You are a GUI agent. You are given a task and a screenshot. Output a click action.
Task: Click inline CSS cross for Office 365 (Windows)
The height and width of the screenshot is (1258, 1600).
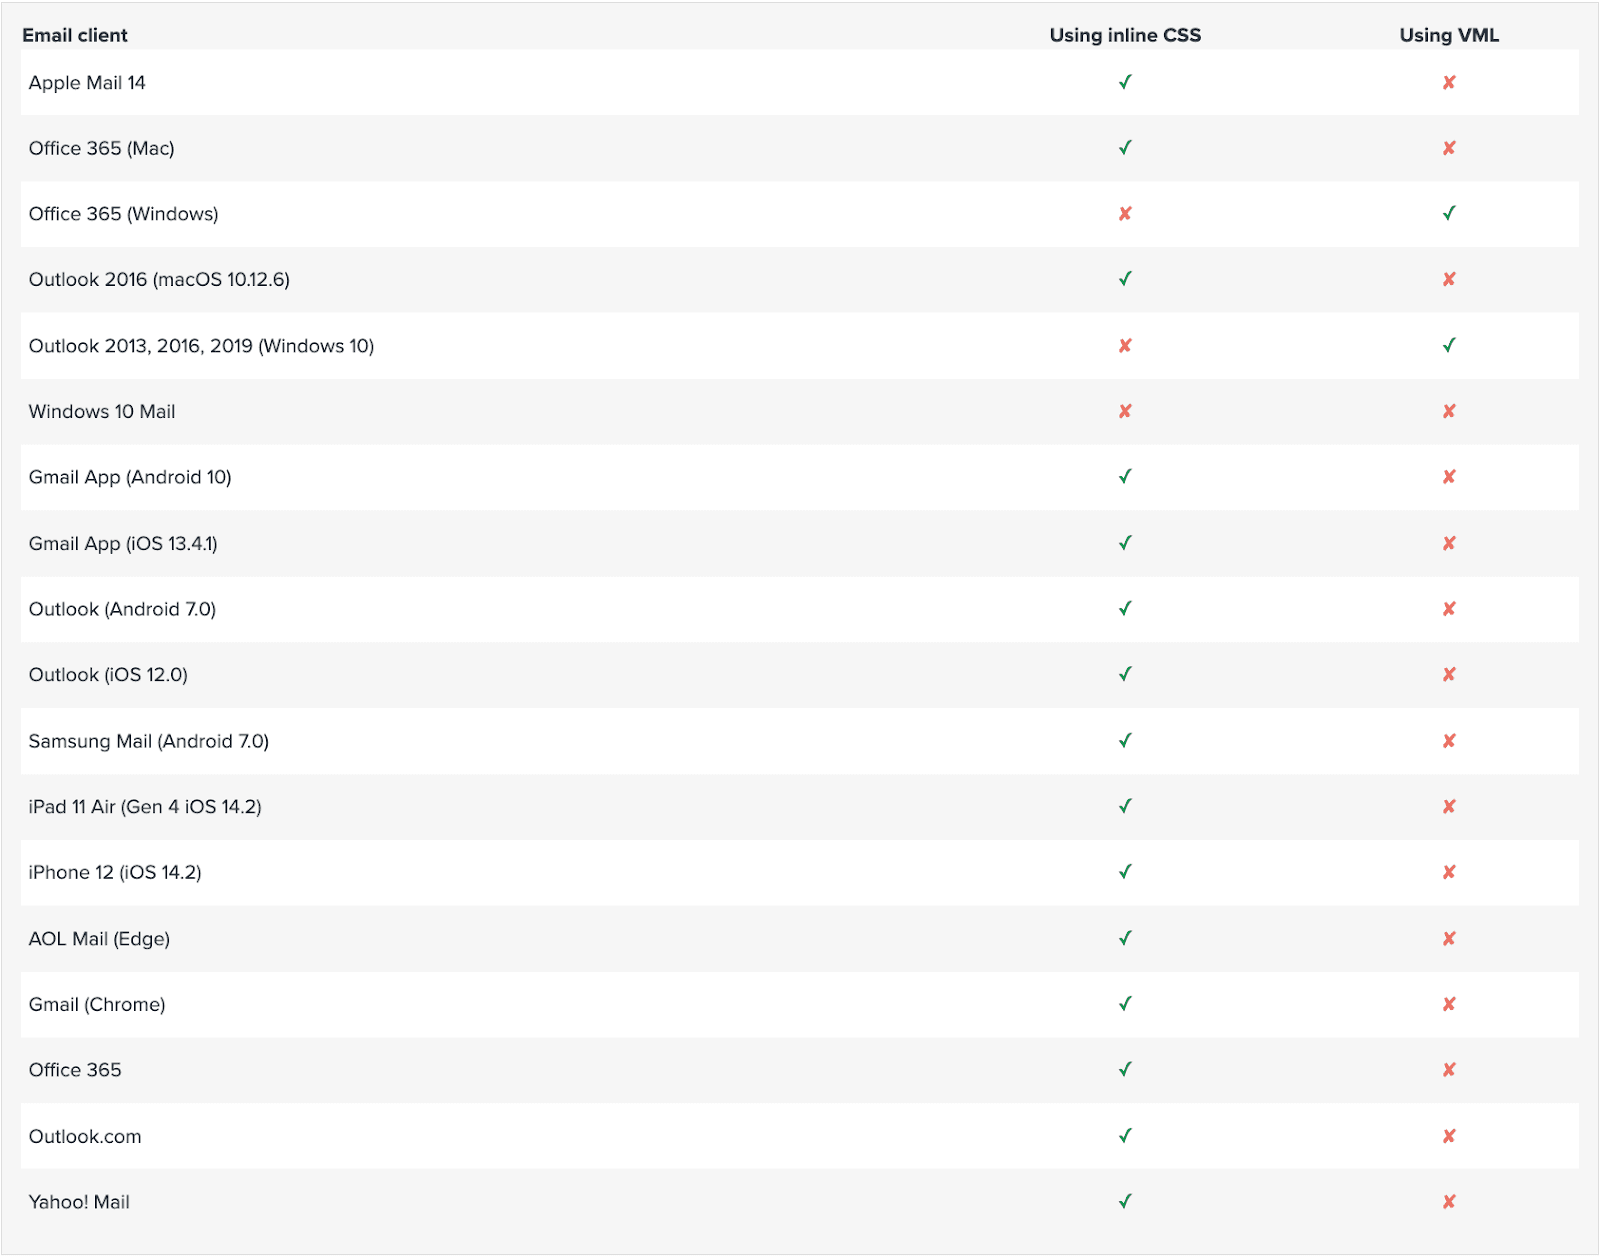(x=1125, y=214)
